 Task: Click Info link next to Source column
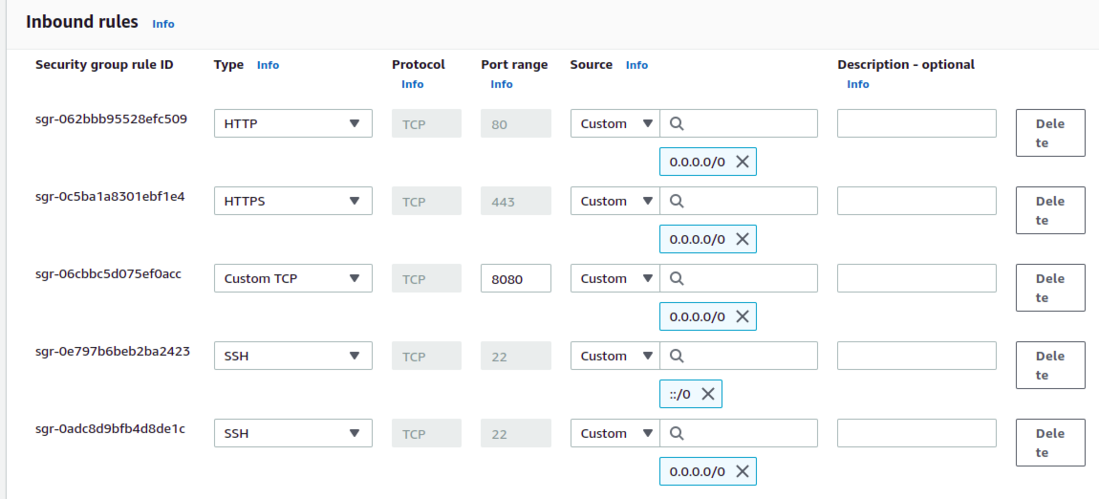pyautogui.click(x=637, y=65)
